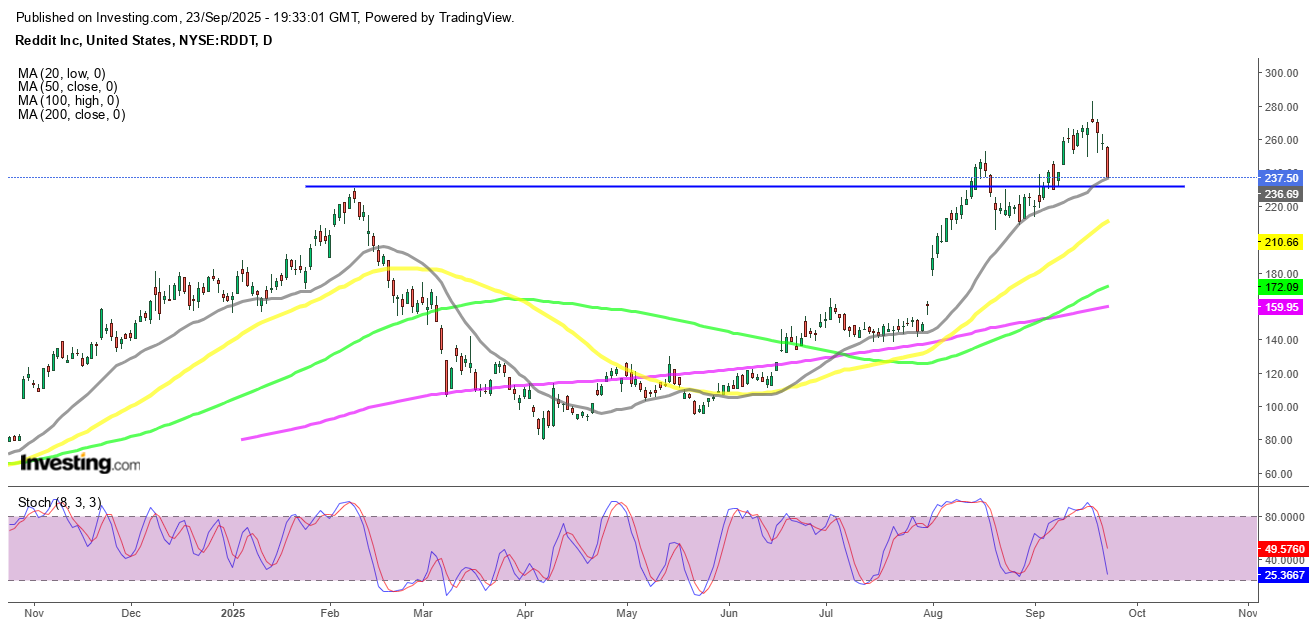Viewport: 1316px width, 626px height.
Task: Click the 80.0000 level on stochastic axis
Action: tap(1283, 517)
